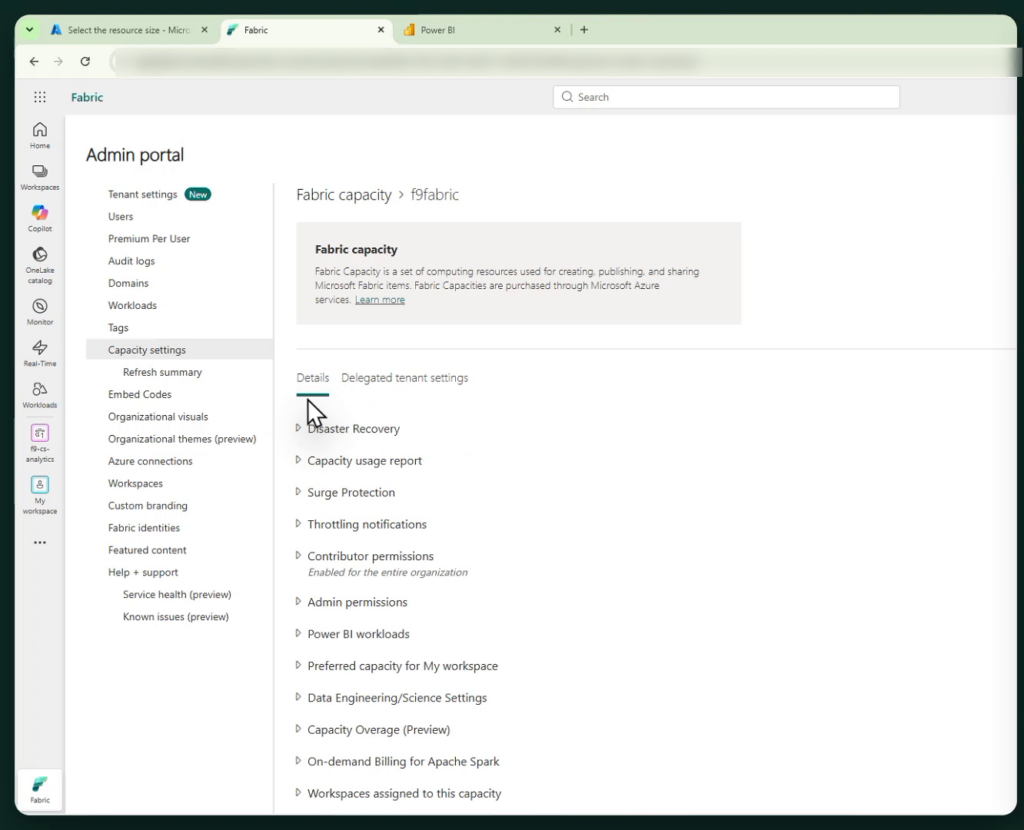The height and width of the screenshot is (830, 1024).
Task: Open Embed Codes
Action: pyautogui.click(x=140, y=394)
